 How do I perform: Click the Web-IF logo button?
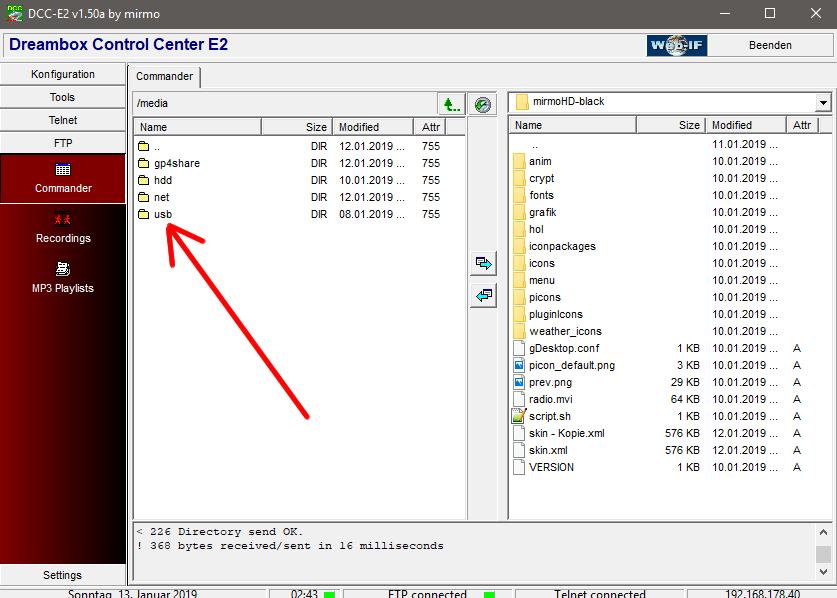tap(676, 46)
